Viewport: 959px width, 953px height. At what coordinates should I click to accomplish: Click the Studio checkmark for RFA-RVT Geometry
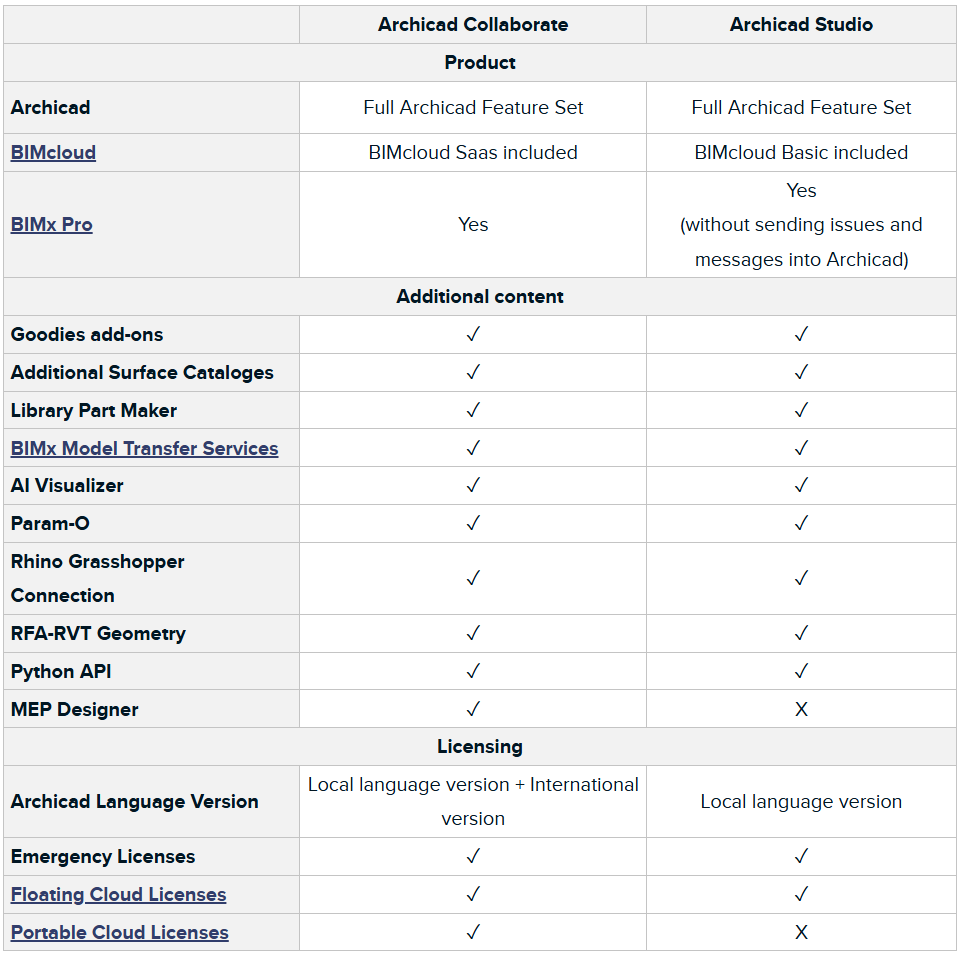[801, 634]
